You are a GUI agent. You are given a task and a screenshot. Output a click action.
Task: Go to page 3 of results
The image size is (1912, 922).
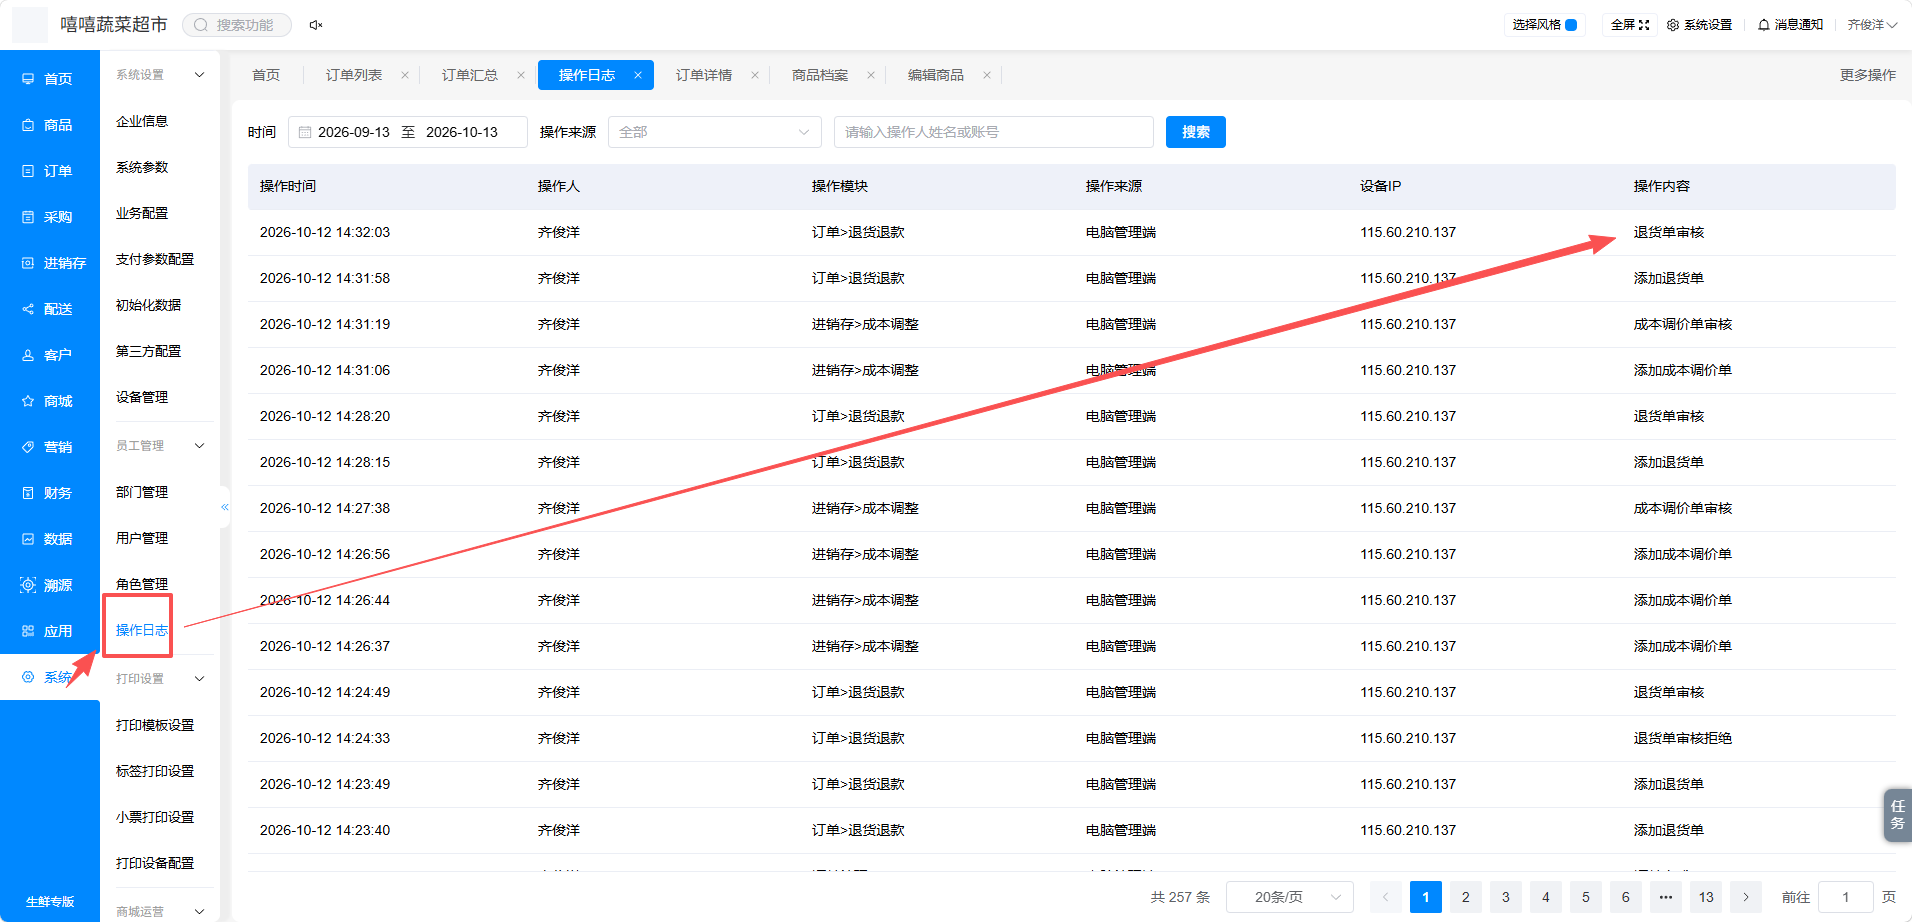click(1506, 897)
